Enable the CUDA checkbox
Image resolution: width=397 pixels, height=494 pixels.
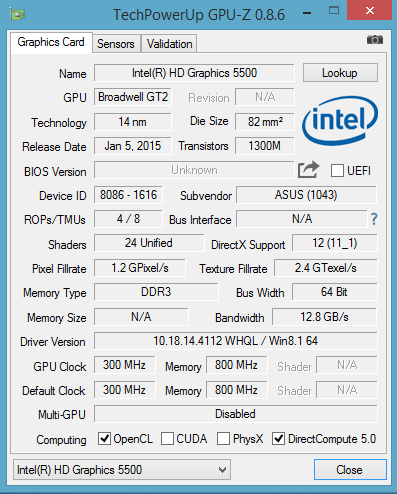pyautogui.click(x=167, y=439)
